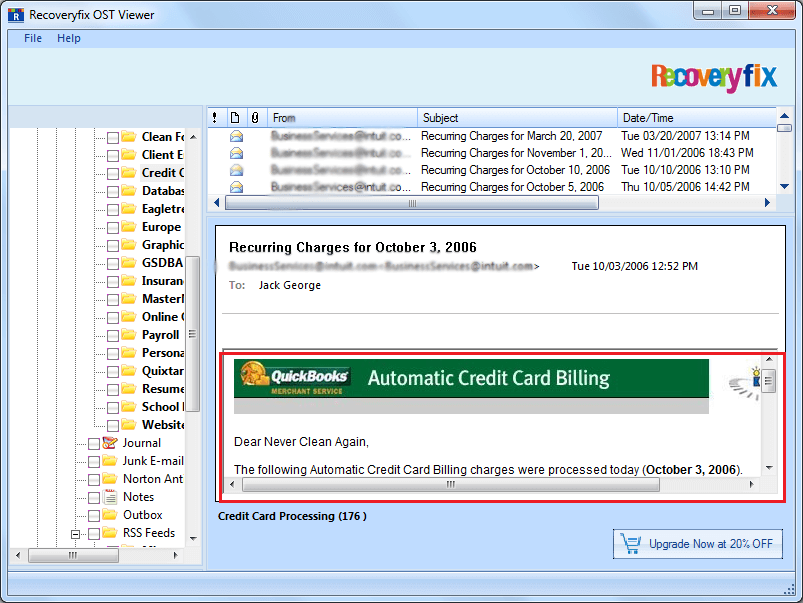Screen dimensions: 803x603
Task: Click the shopping cart icon on Upgrade button
Action: [x=630, y=544]
